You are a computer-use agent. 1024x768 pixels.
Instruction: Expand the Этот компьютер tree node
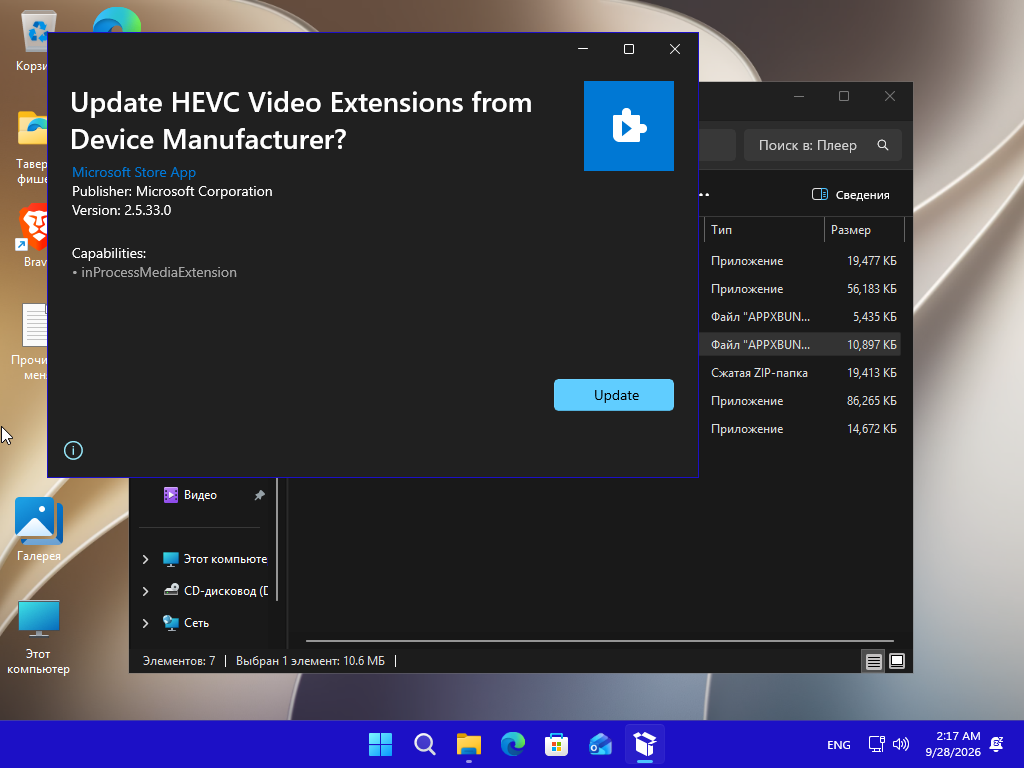145,559
